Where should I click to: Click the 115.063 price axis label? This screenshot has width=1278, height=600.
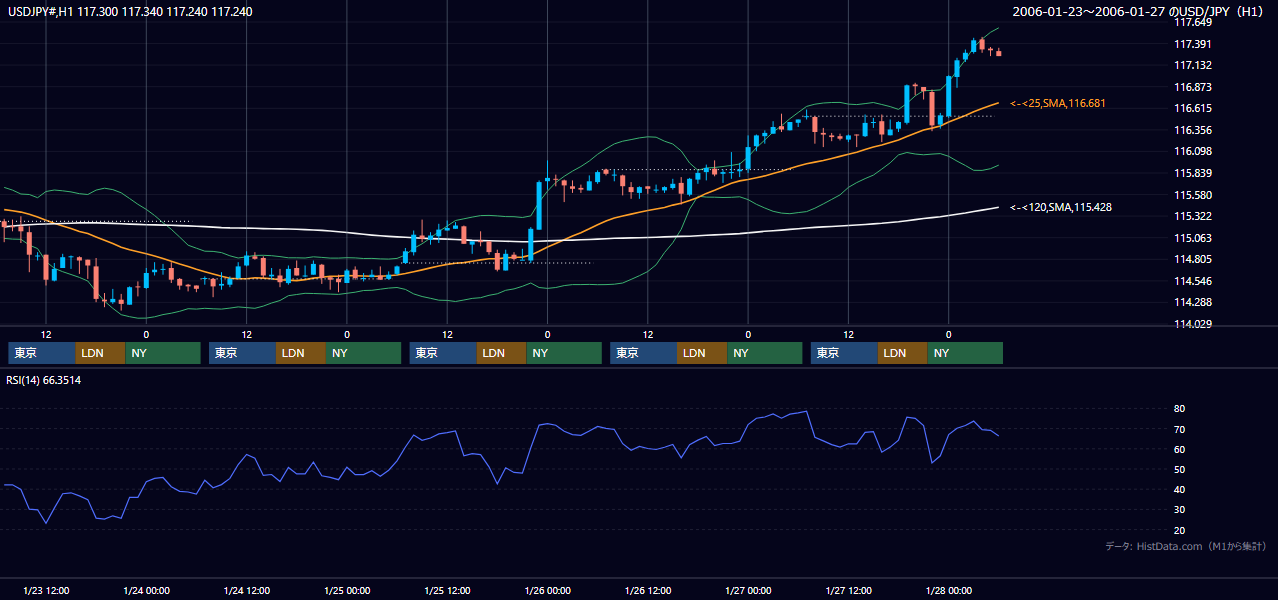pyautogui.click(x=1193, y=238)
